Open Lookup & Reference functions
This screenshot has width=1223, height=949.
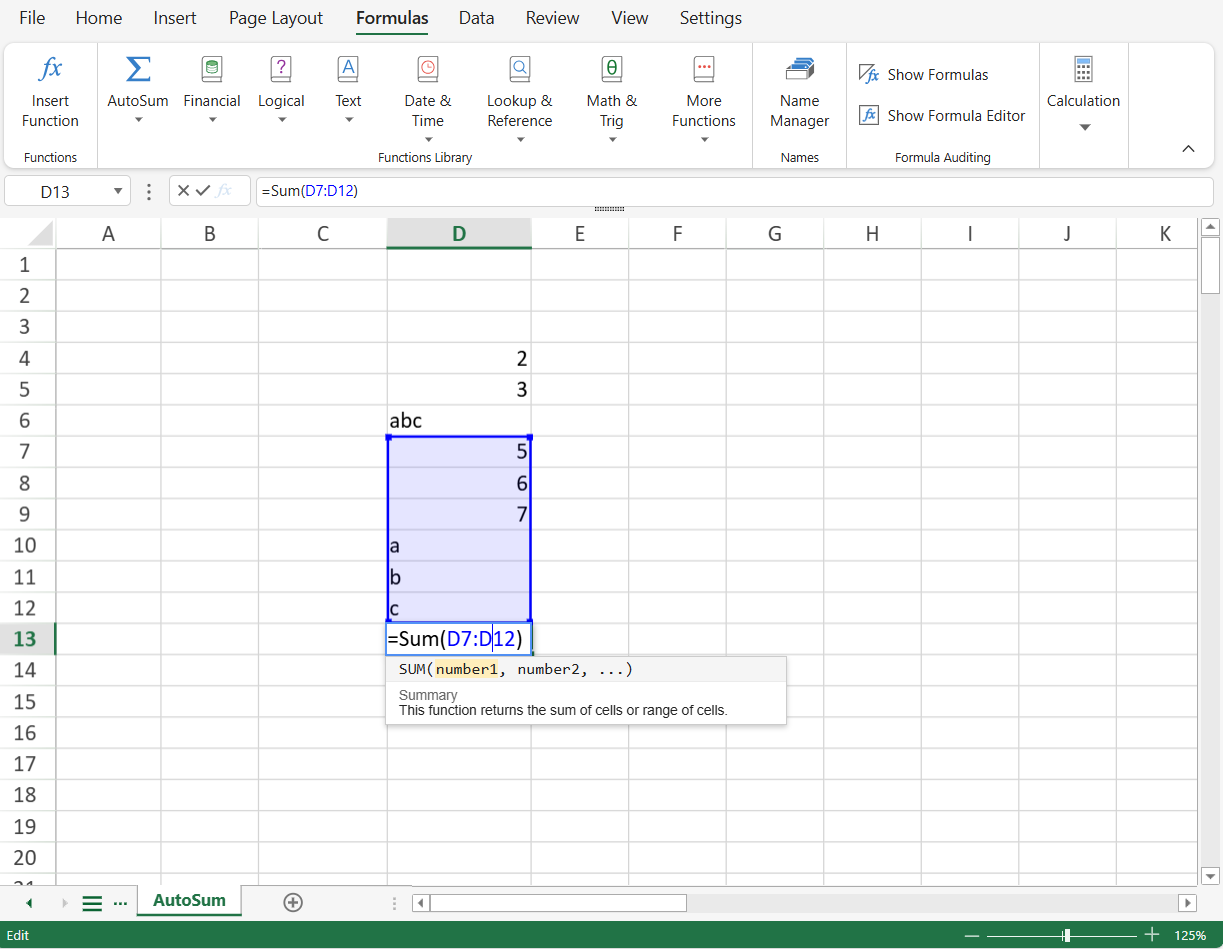[x=519, y=70]
